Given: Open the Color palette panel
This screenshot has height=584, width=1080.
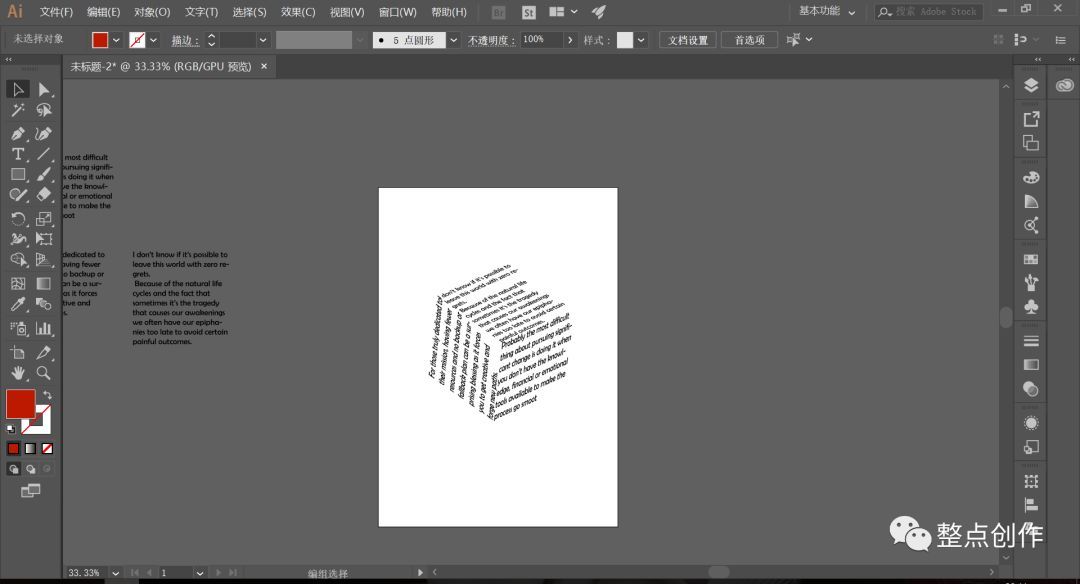Looking at the screenshot, I should [1031, 177].
